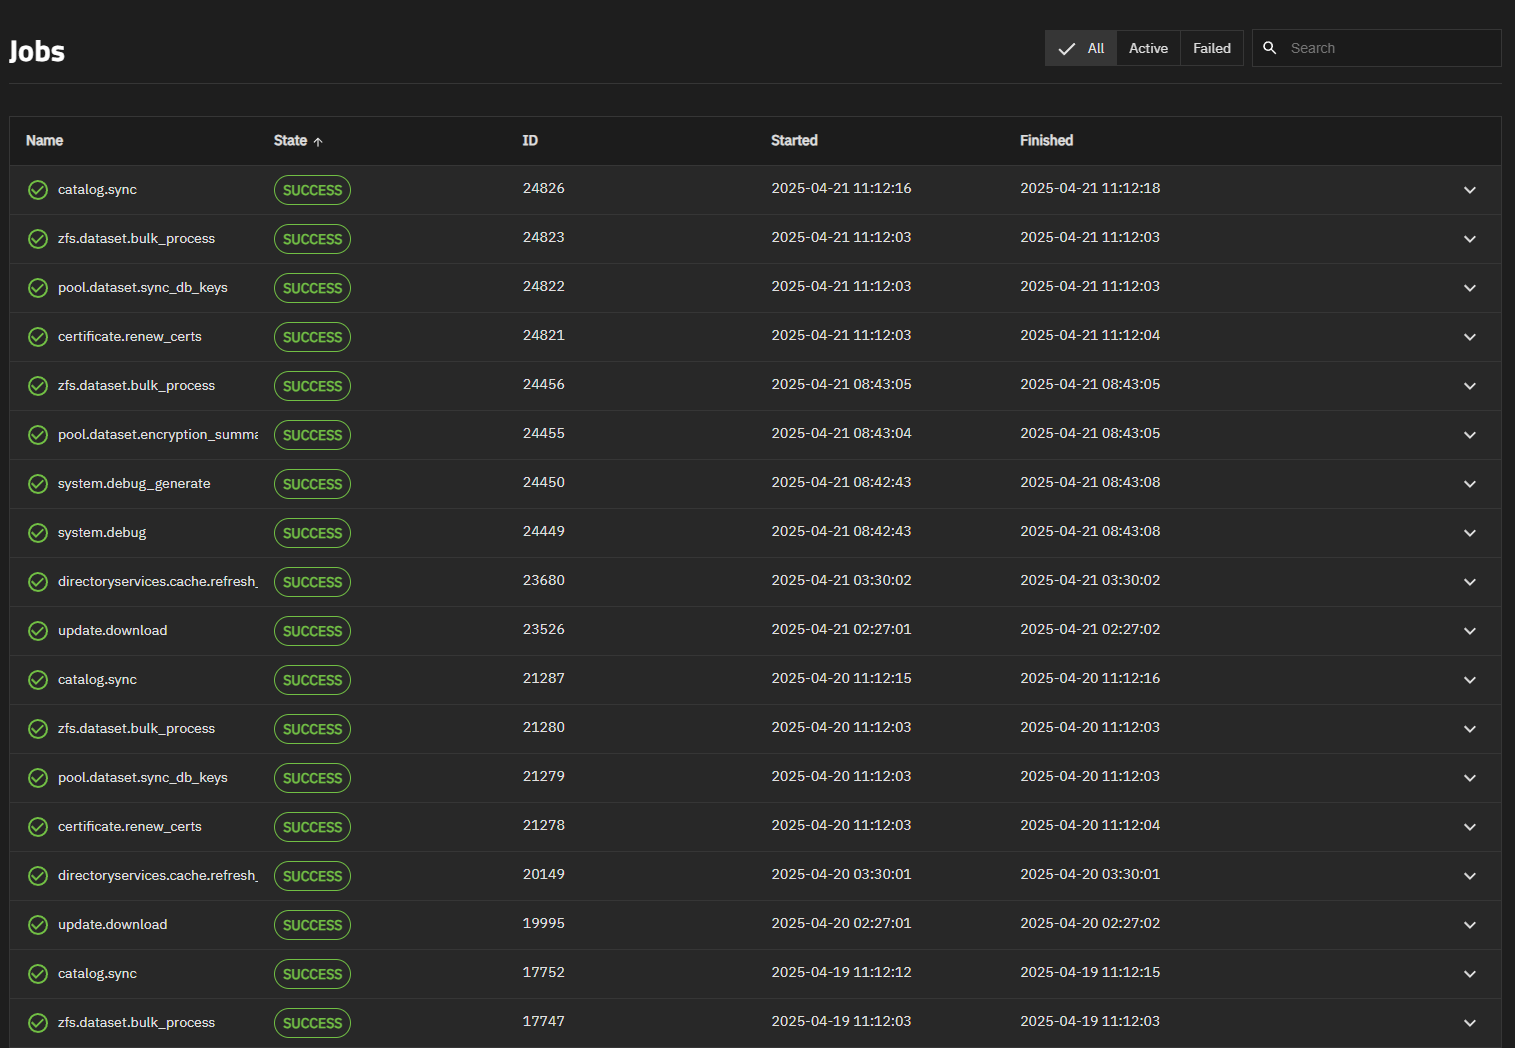
Task: Click the success check icon for job 24823
Action: coord(38,239)
